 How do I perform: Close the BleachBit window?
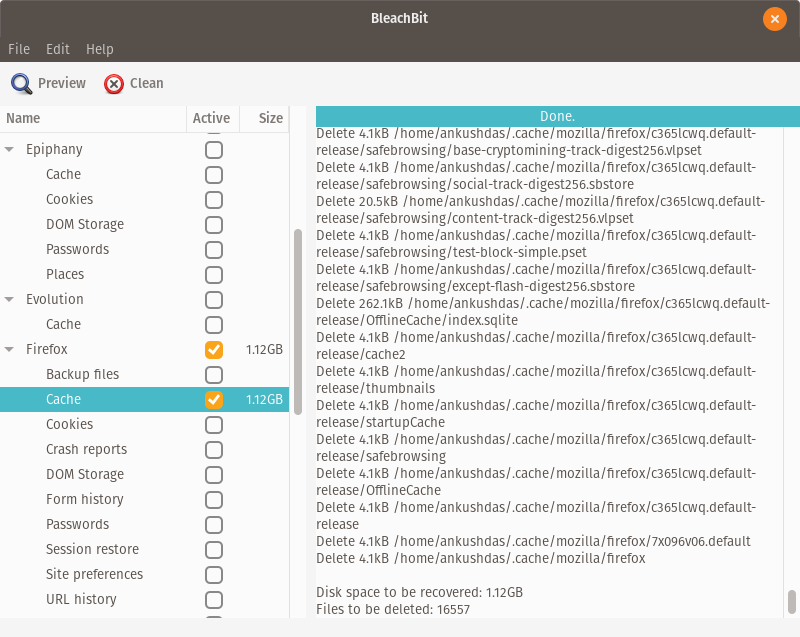[x=774, y=19]
